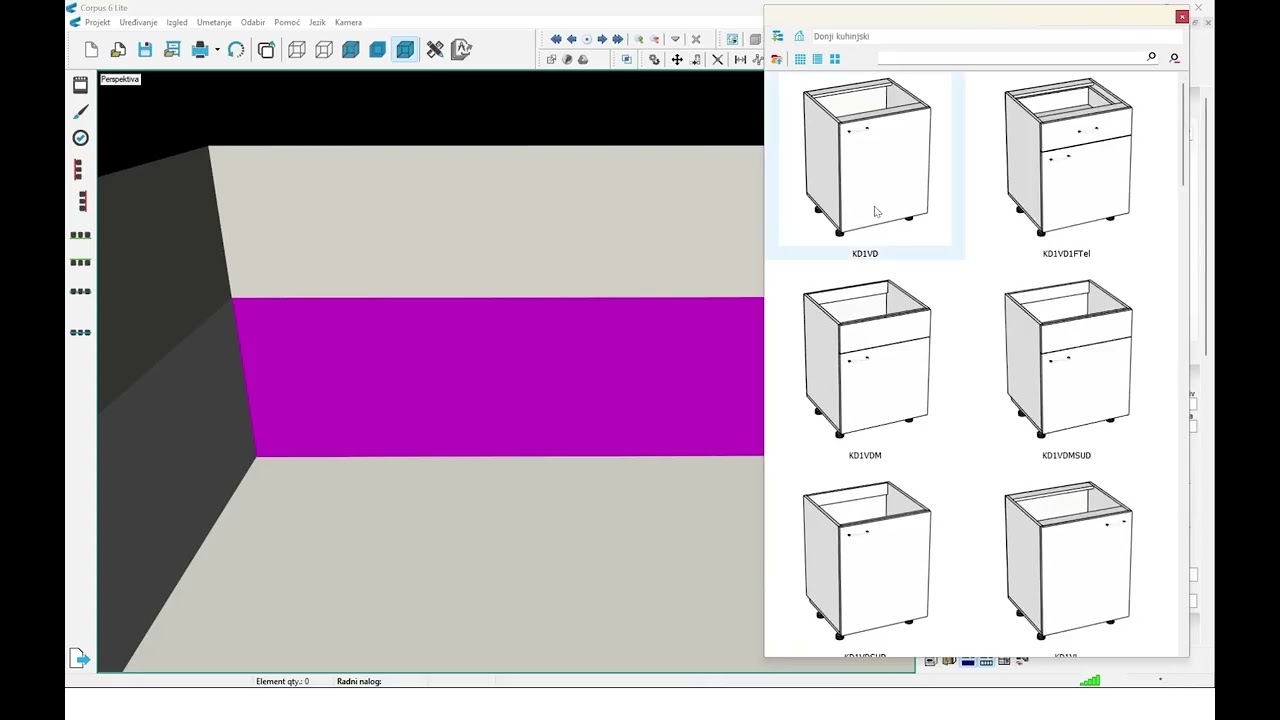1280x720 pixels.
Task: Click the Perspektiva view label
Action: (120, 79)
